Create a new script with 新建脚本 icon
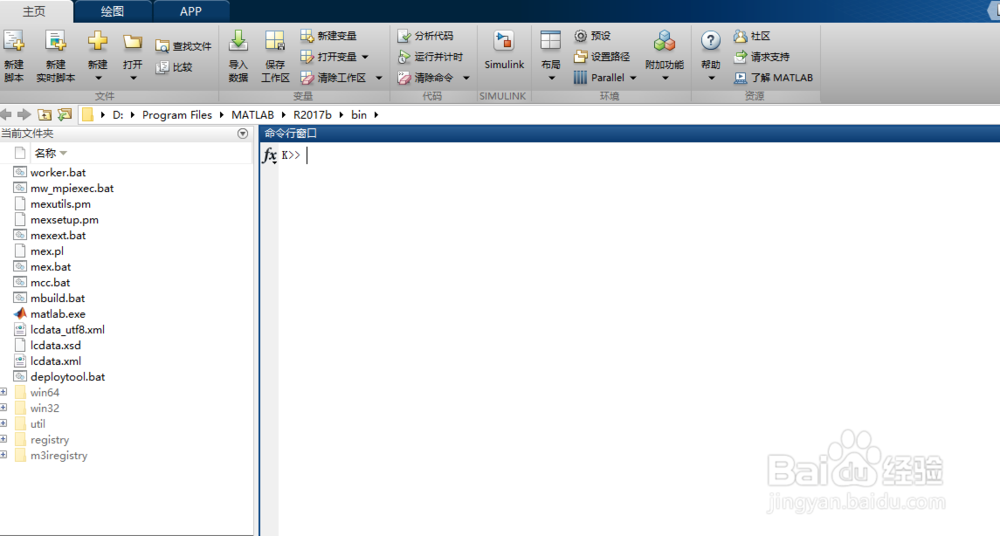This screenshot has height=536, width=1000. pyautogui.click(x=13, y=41)
